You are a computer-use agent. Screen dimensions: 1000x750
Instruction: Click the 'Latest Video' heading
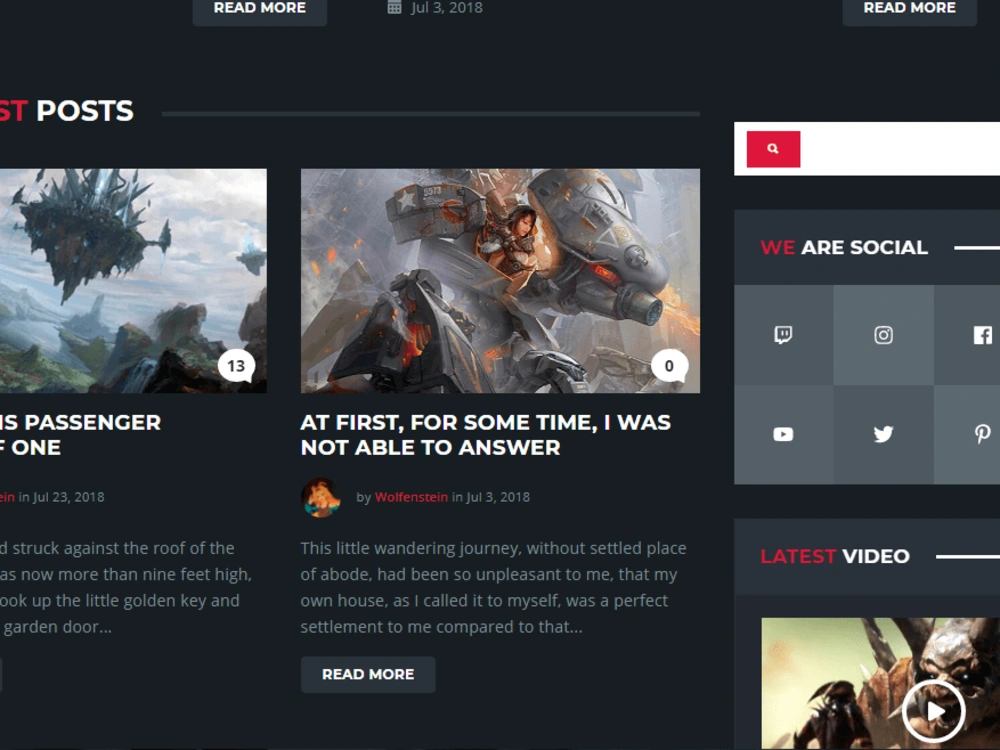[x=835, y=556]
